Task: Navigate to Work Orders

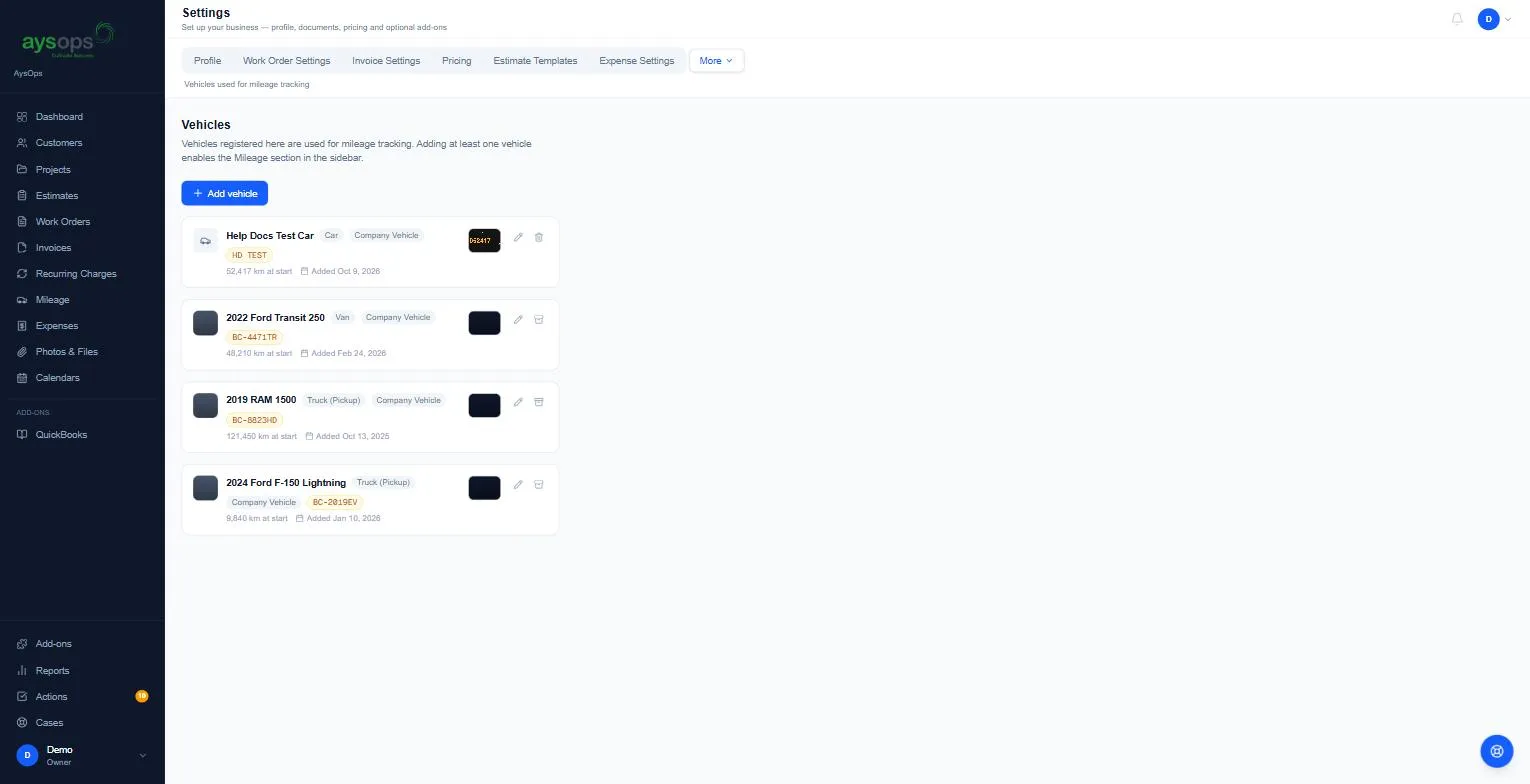Action: (82, 222)
